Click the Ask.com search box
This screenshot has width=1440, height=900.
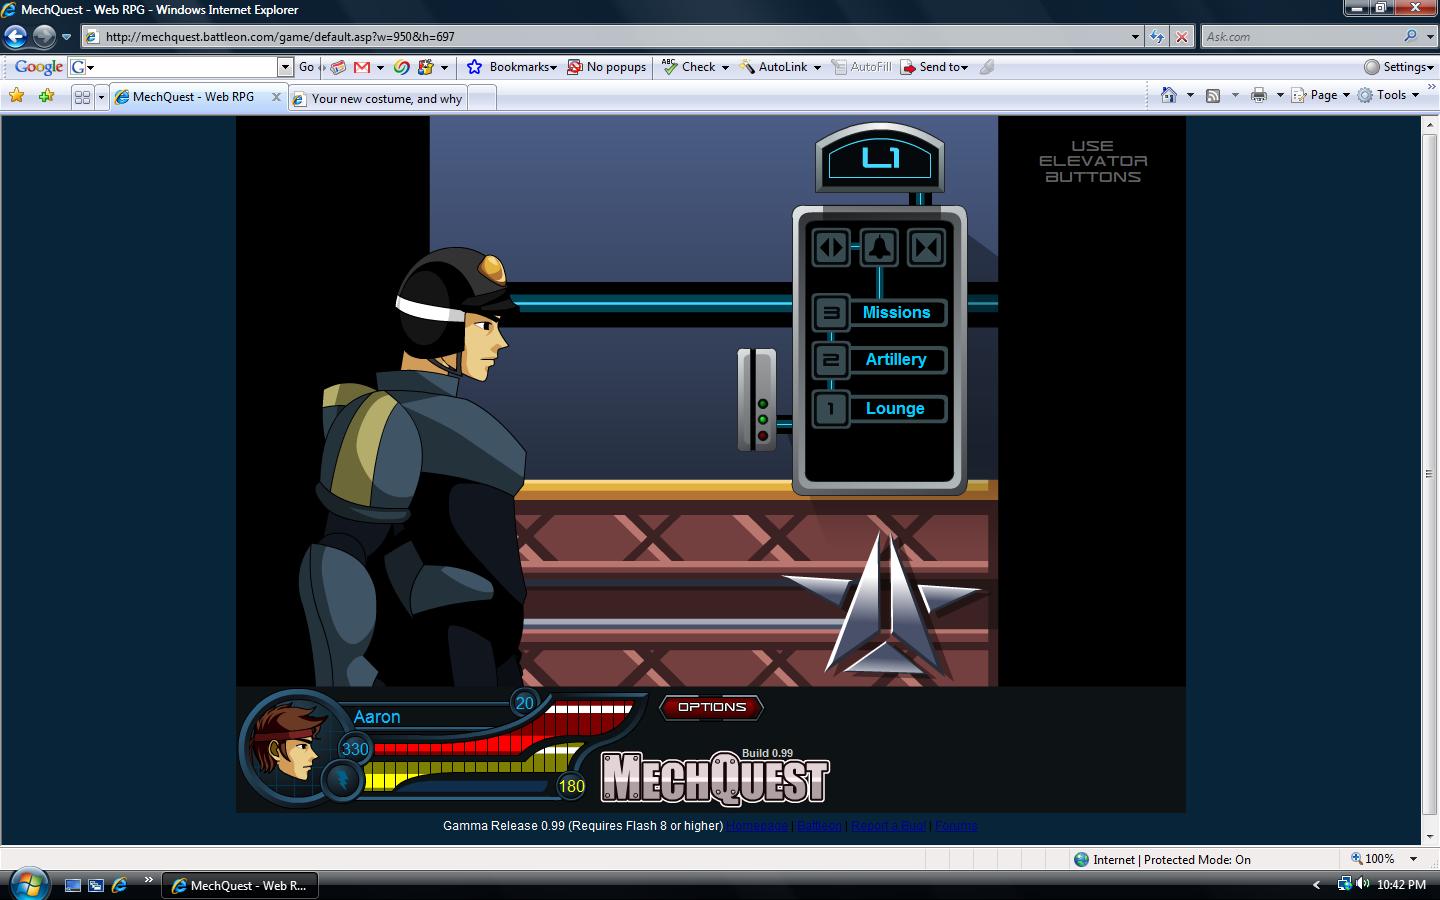tap(1301, 37)
